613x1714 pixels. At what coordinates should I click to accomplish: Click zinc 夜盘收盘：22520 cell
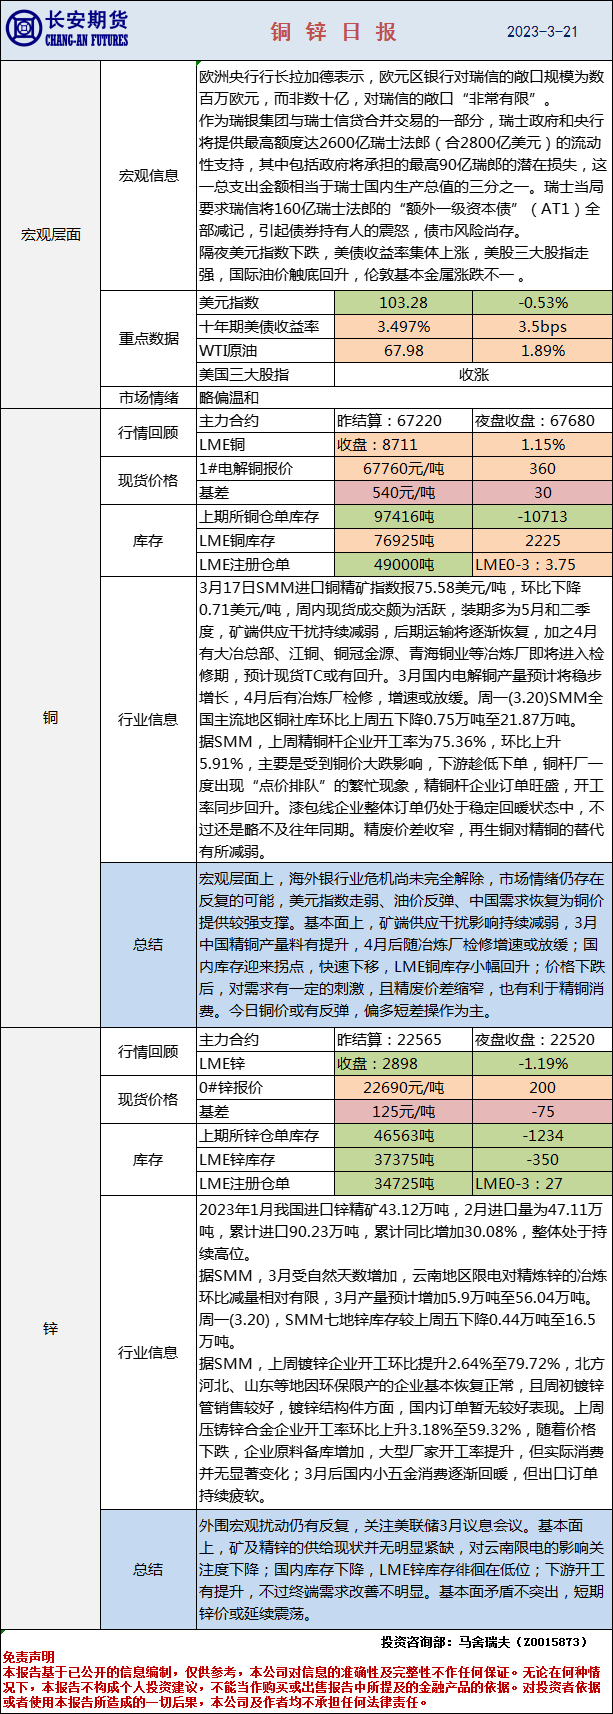tap(542, 1040)
